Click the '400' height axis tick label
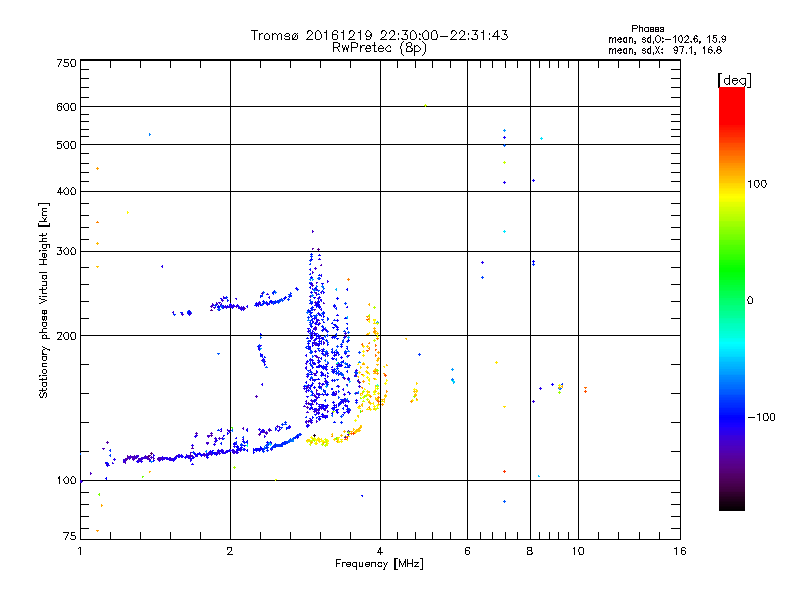The width and height of the screenshot is (800, 600). pyautogui.click(x=66, y=191)
